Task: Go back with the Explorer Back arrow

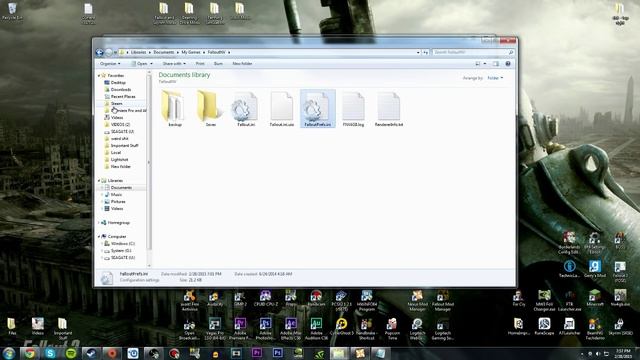Action: coord(99,52)
